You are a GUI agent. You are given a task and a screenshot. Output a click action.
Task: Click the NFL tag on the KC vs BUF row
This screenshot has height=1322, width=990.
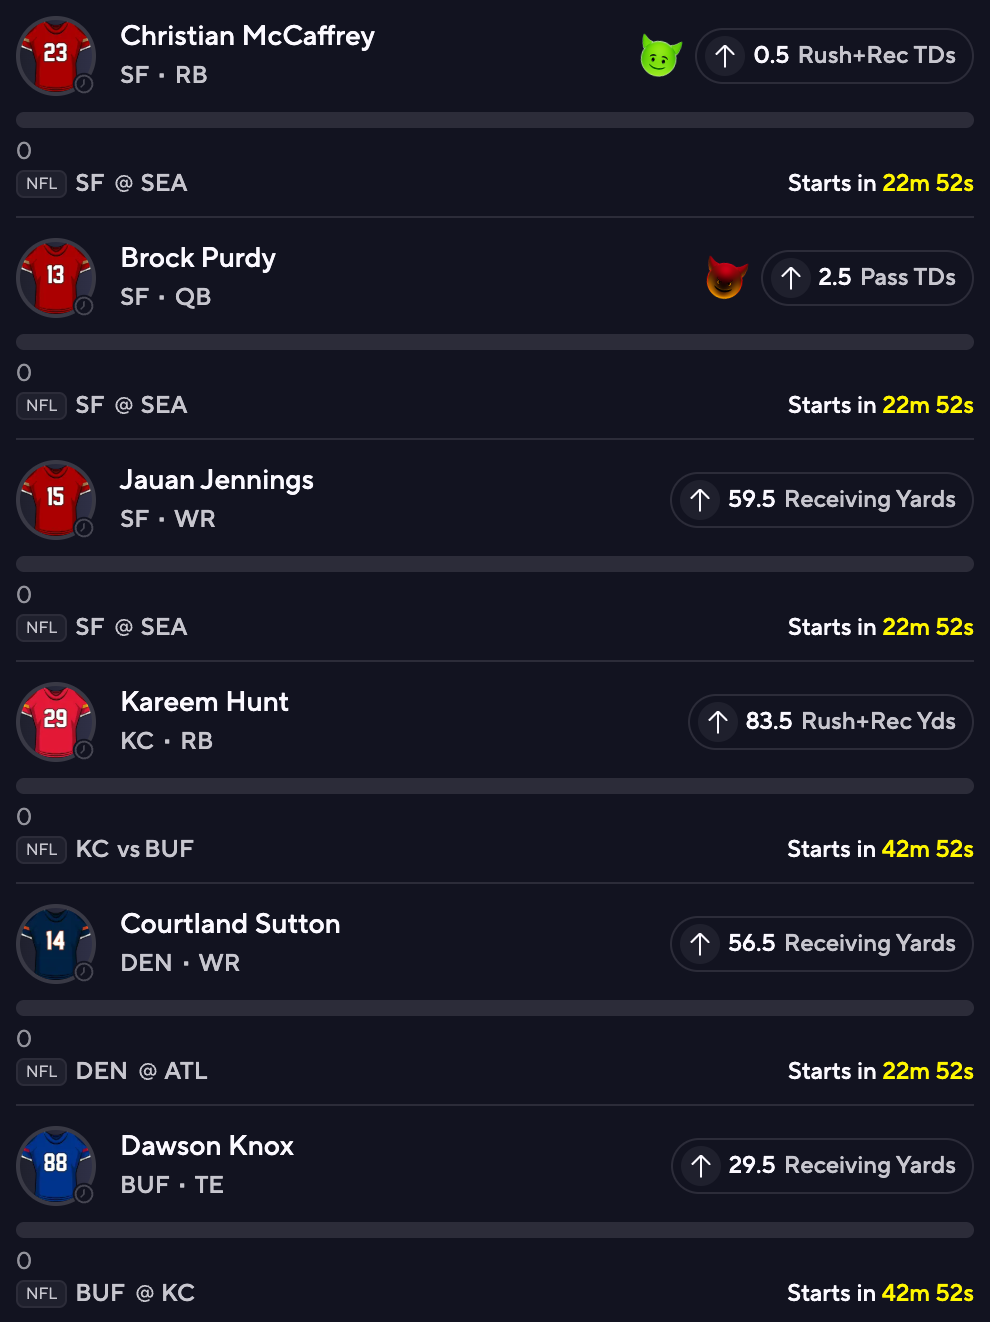pyautogui.click(x=41, y=850)
